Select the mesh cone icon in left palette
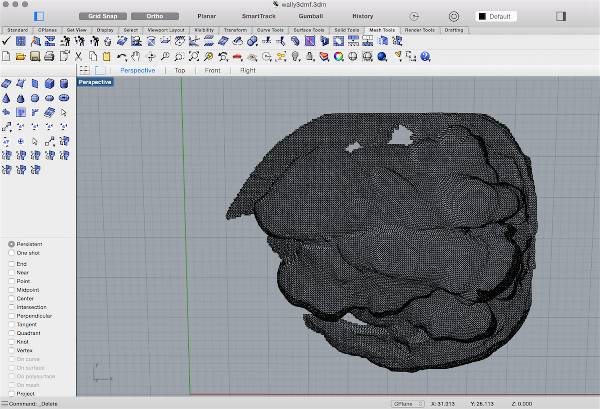The image size is (600, 409). 7,98
